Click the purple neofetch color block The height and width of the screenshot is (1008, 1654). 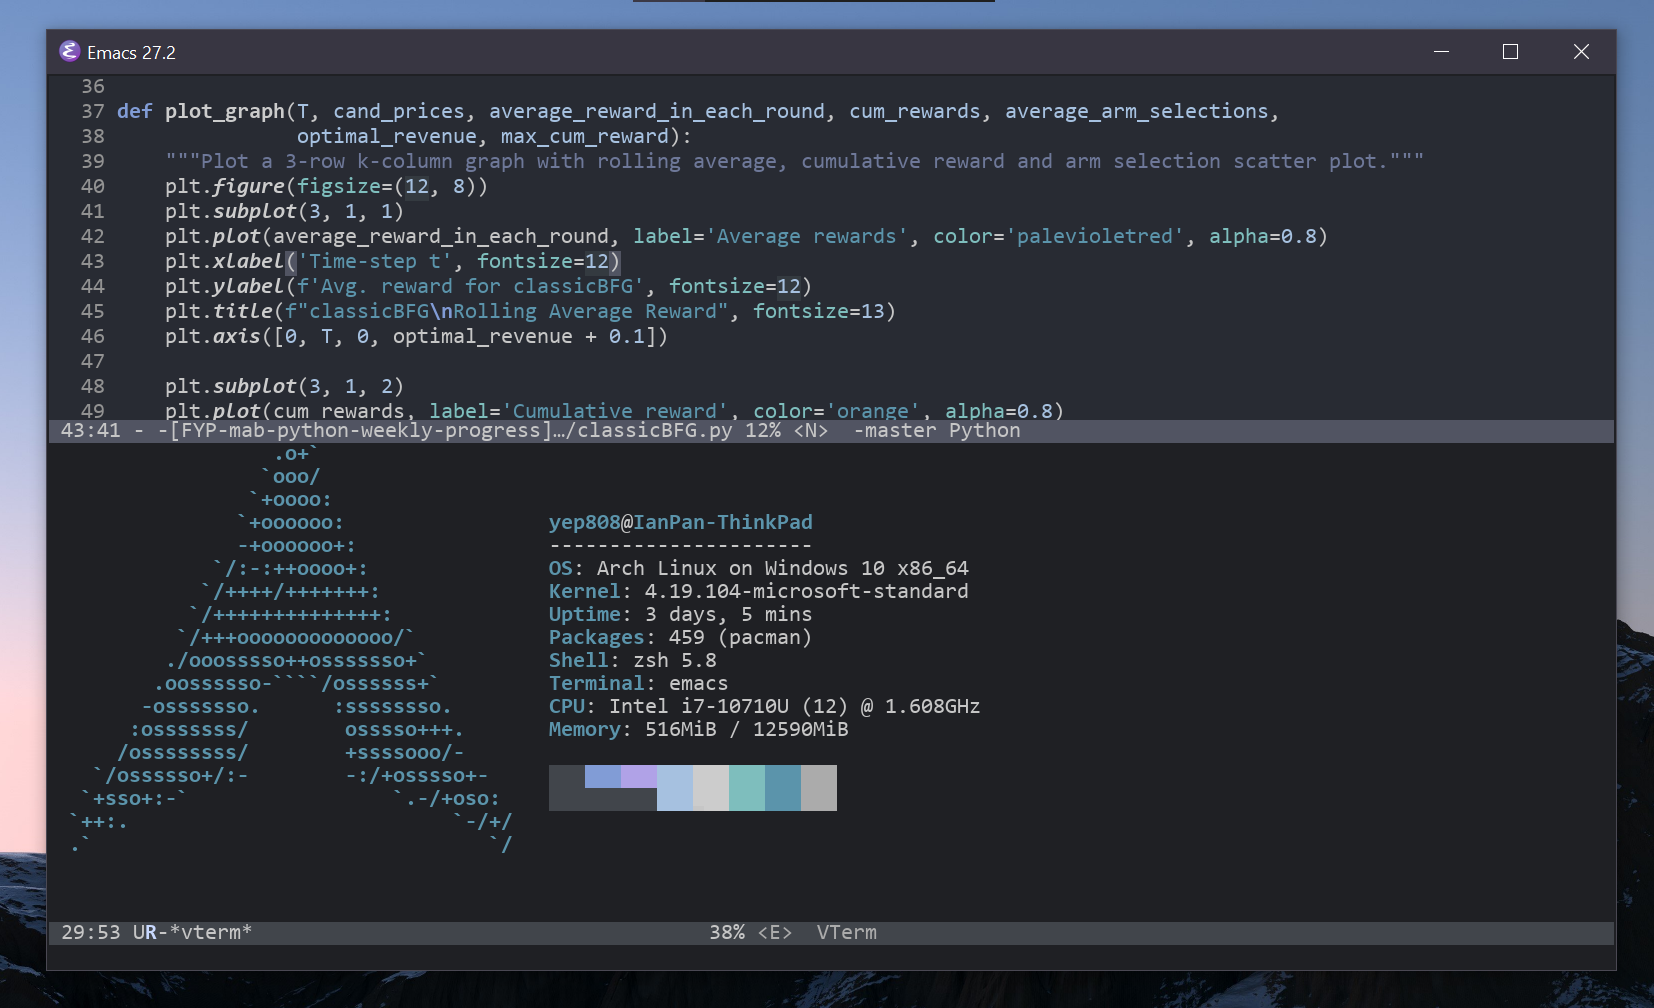639,776
